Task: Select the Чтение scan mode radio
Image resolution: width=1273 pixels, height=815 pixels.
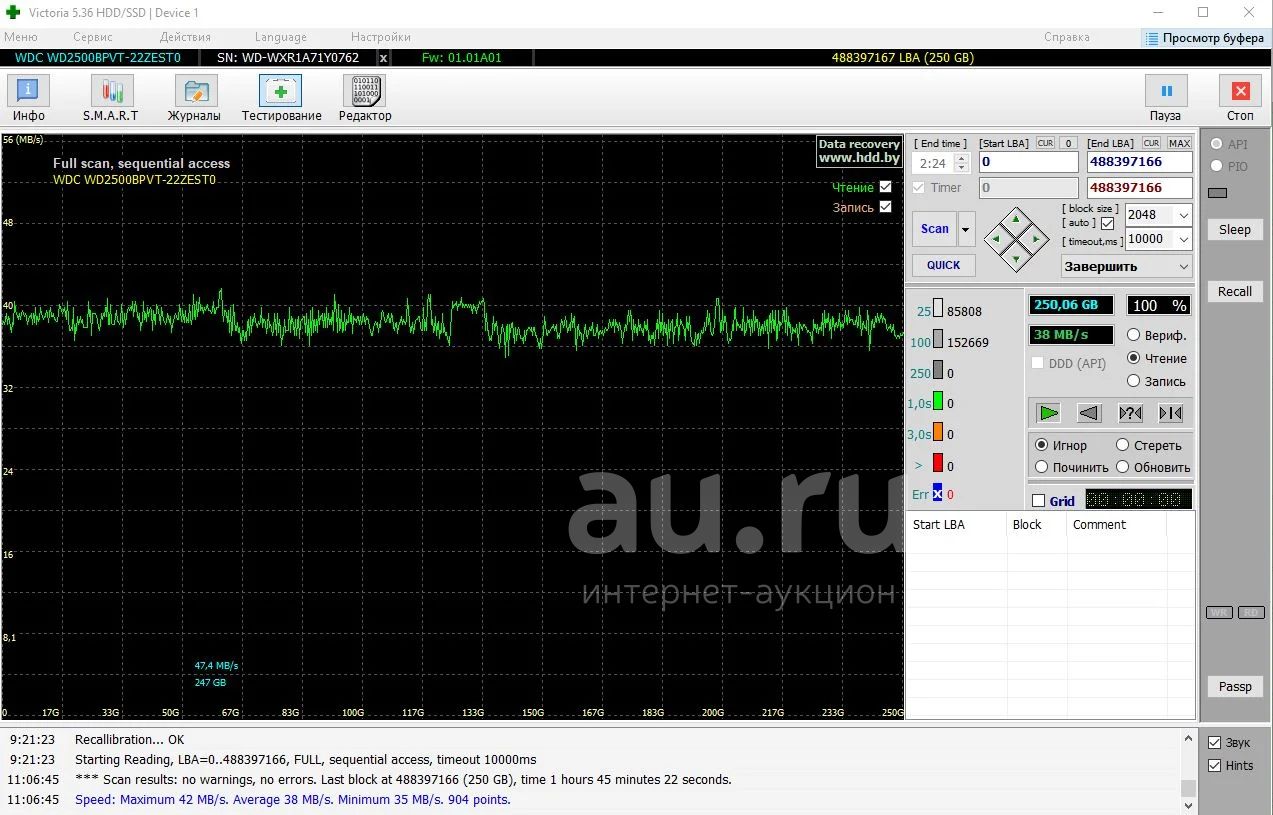Action: [1133, 358]
